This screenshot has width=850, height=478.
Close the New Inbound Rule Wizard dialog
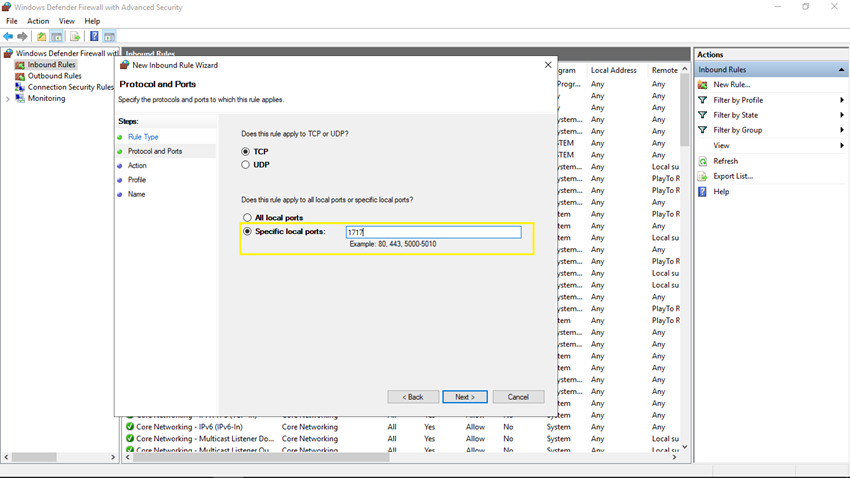pyautogui.click(x=548, y=64)
